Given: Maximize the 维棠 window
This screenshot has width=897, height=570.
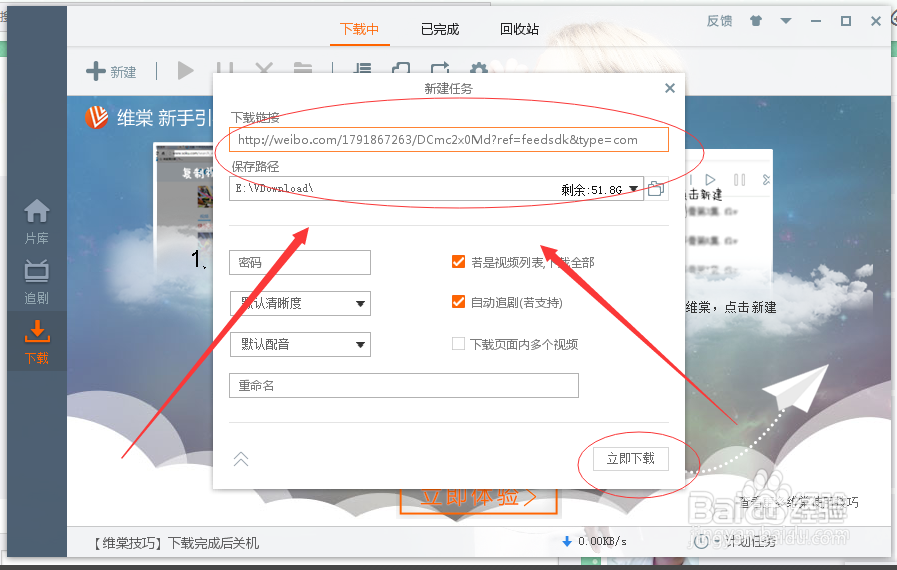Looking at the screenshot, I should [846, 21].
